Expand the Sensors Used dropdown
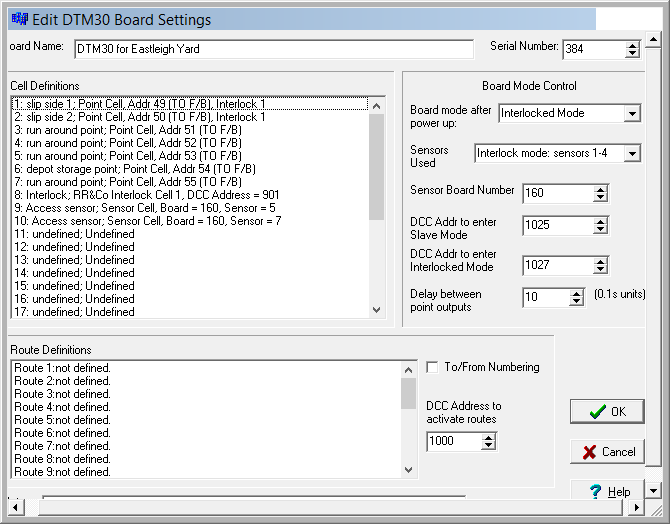 [x=631, y=154]
